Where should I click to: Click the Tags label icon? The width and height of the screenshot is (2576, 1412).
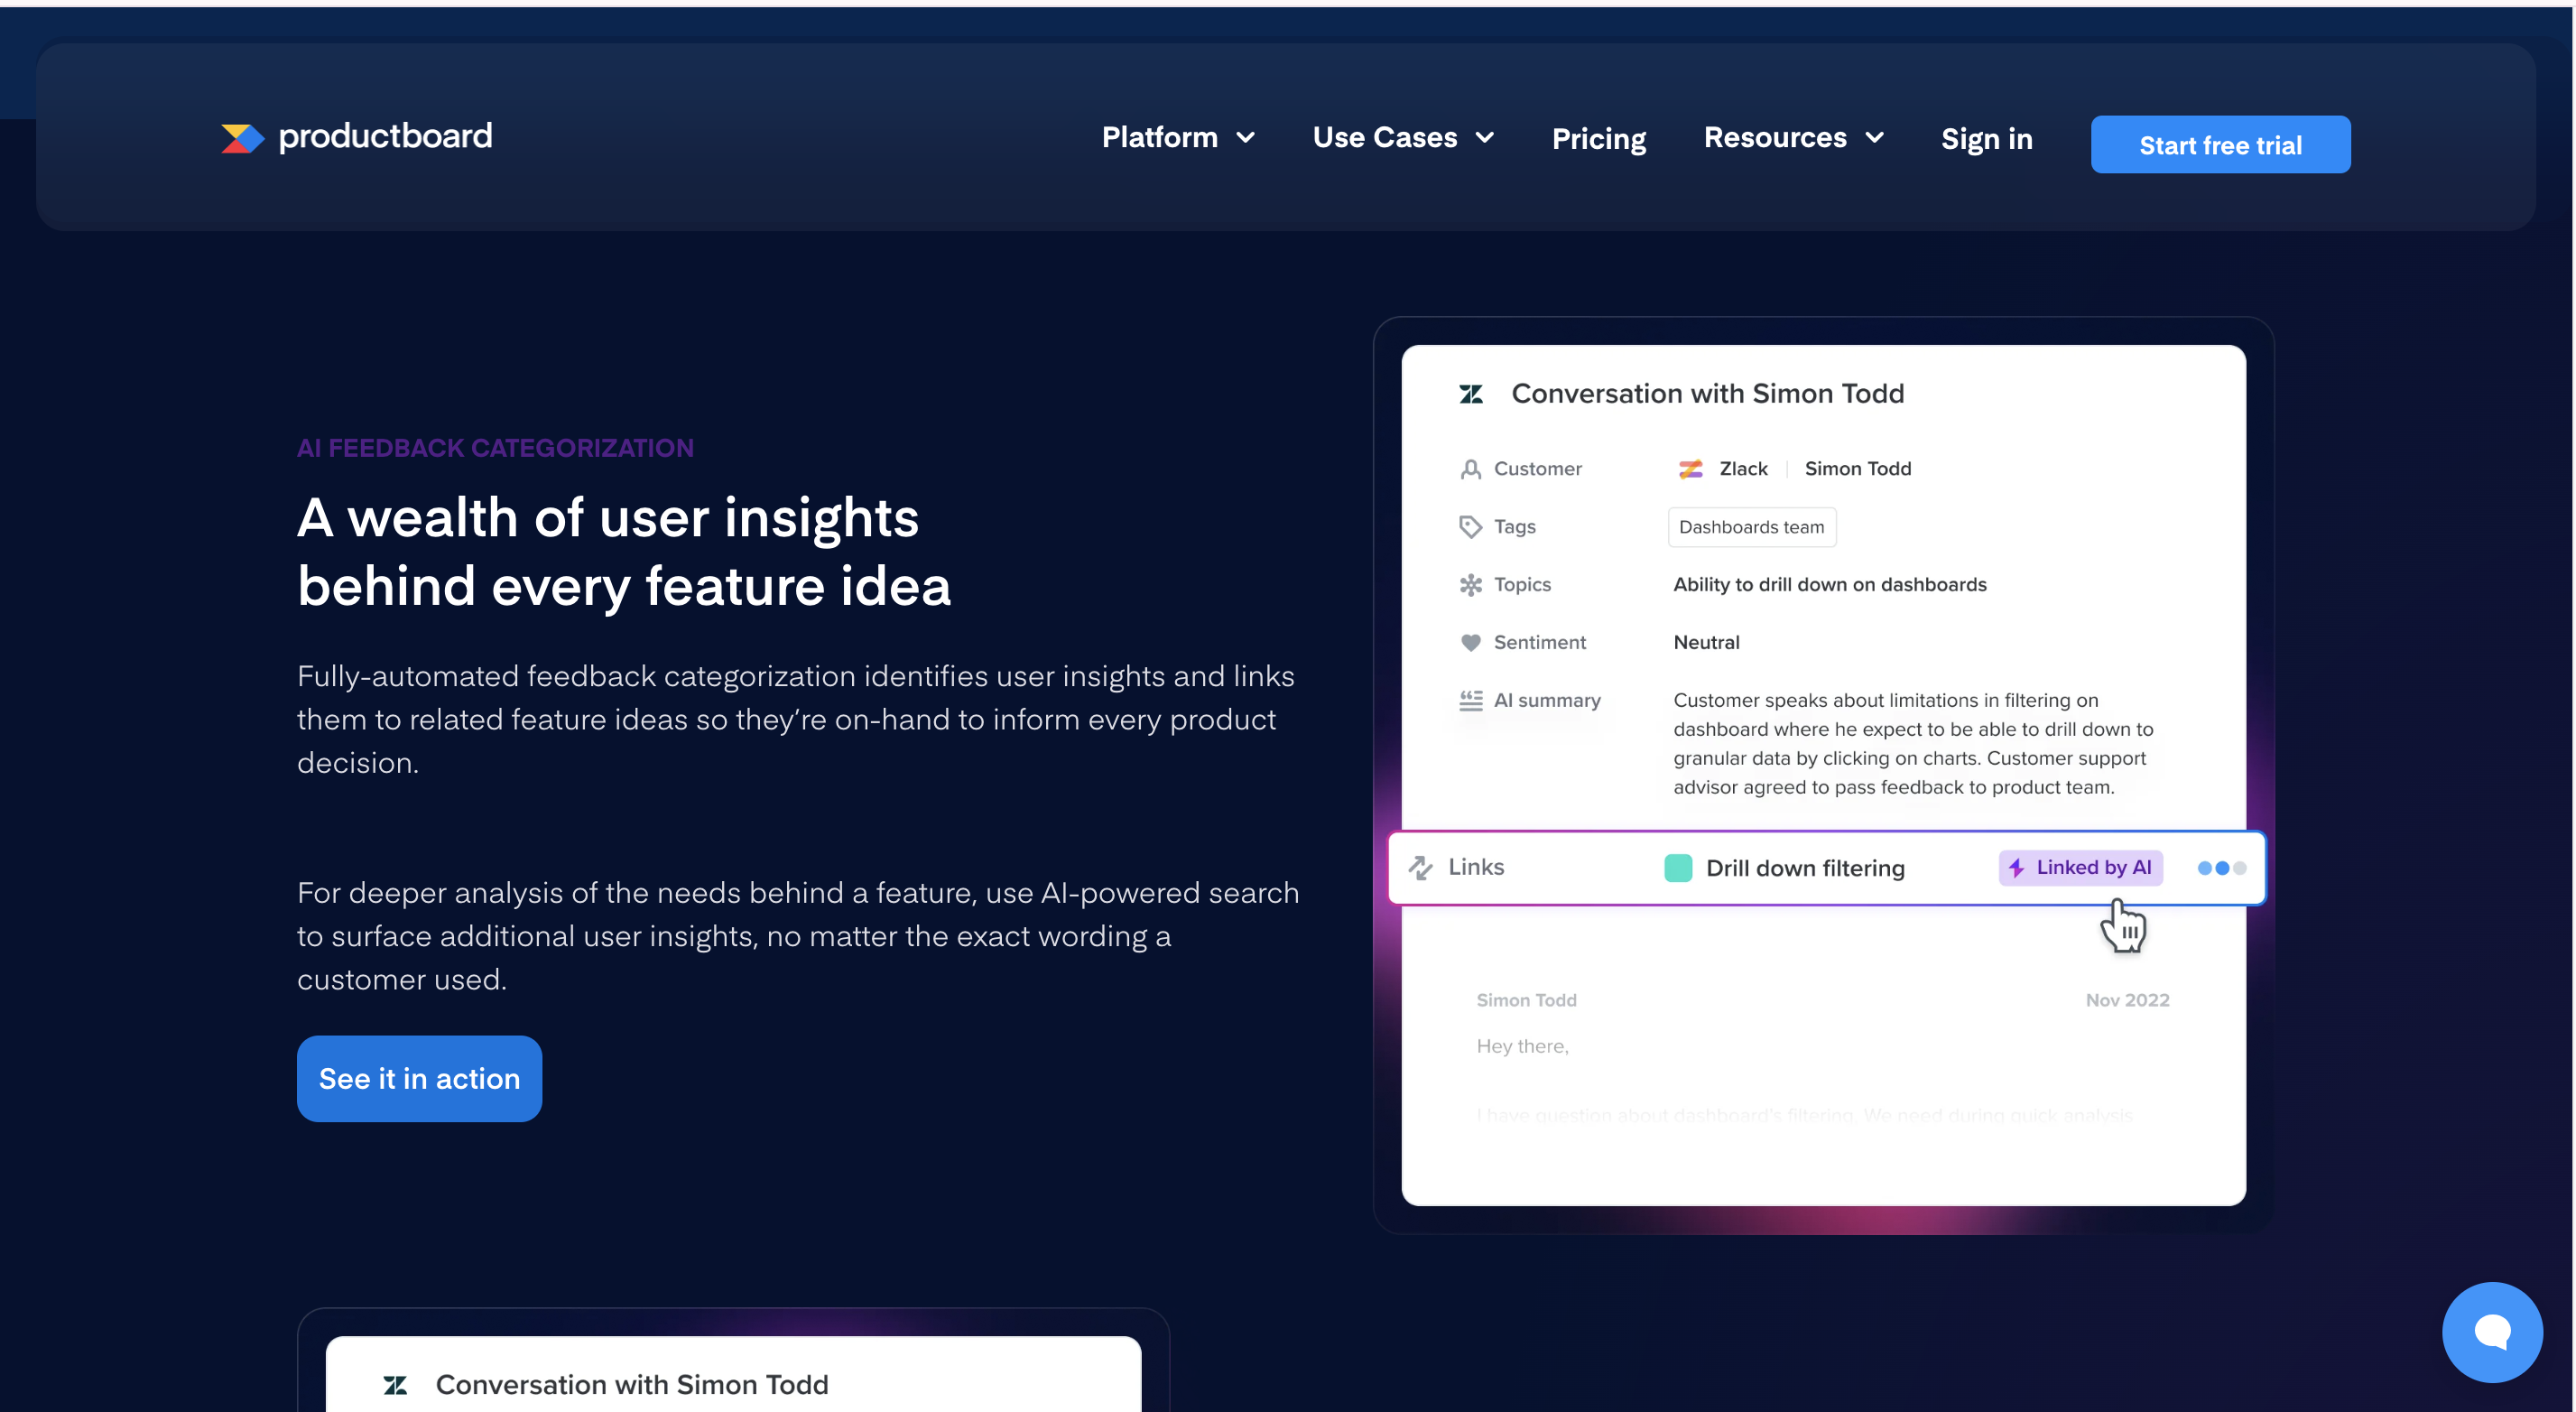click(x=1470, y=527)
